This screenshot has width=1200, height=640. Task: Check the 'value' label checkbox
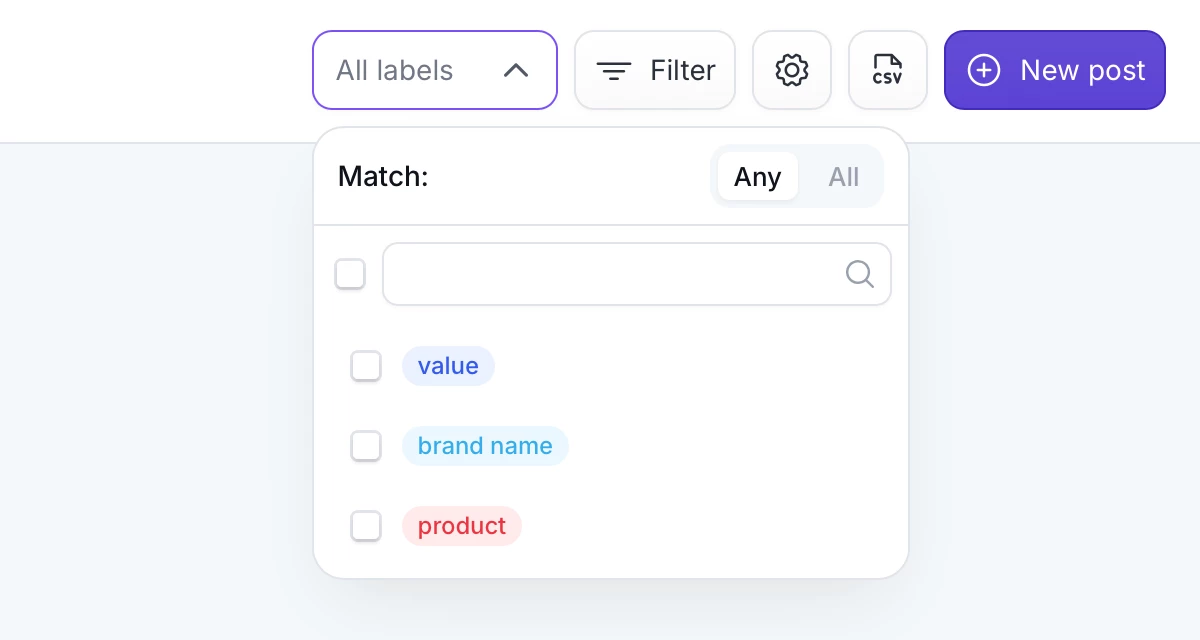tap(366, 366)
